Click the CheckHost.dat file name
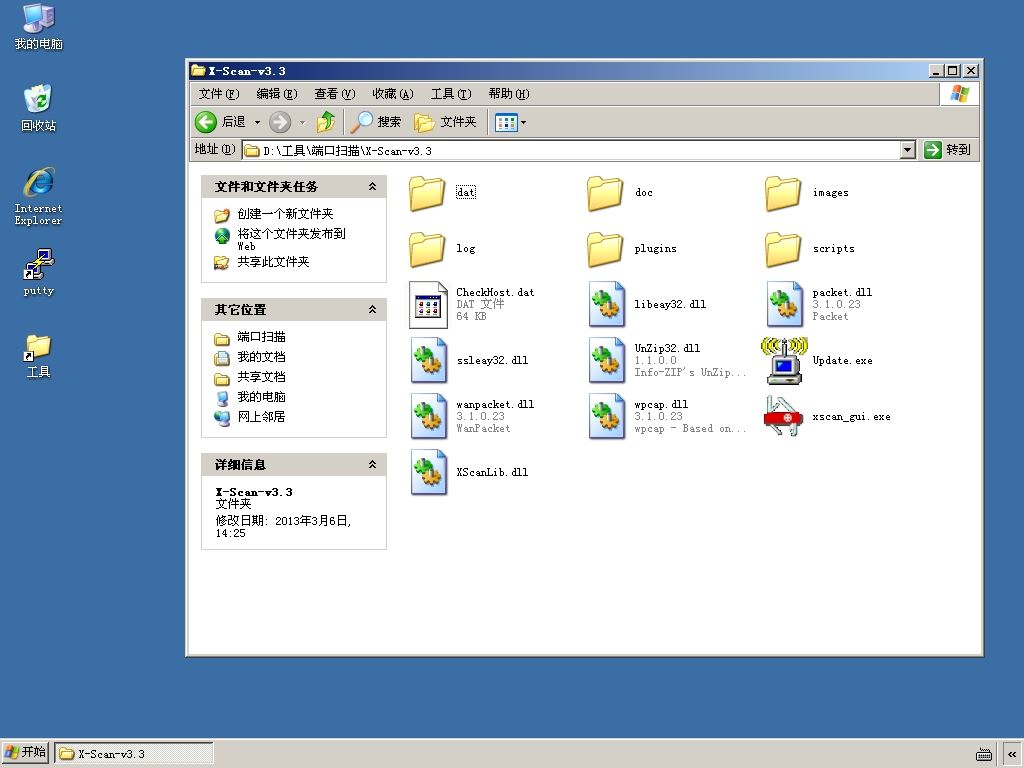 [495, 293]
